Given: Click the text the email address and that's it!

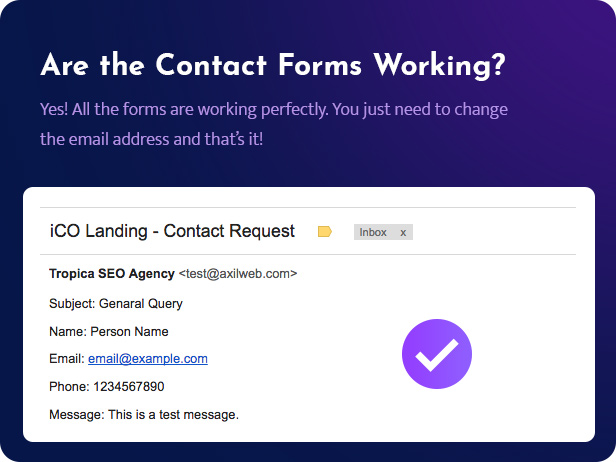Looking at the screenshot, I should [x=152, y=139].
